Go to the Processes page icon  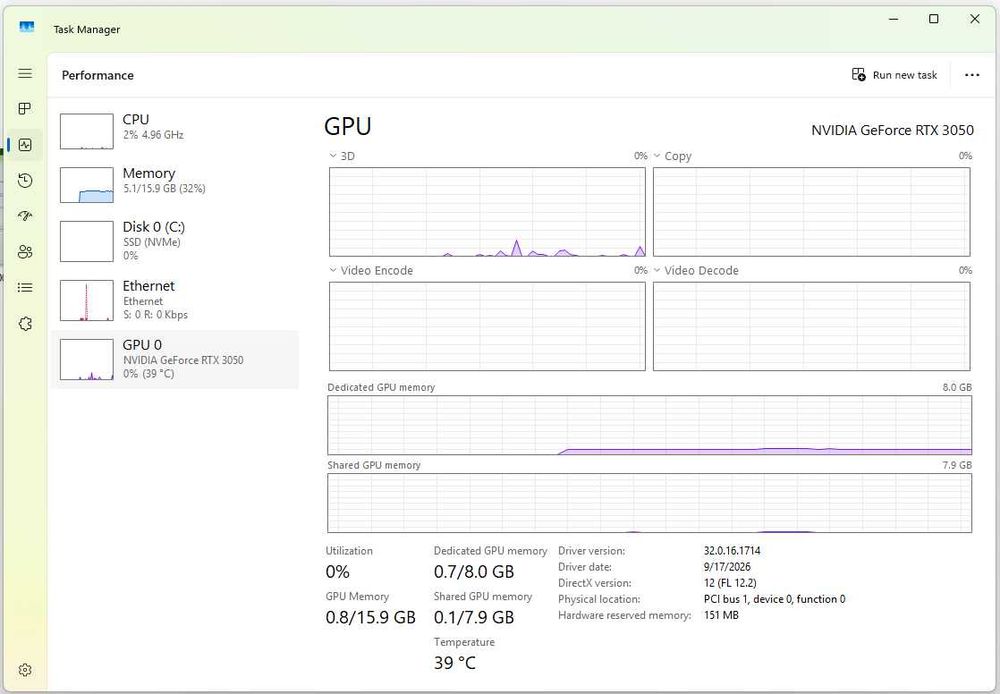(x=25, y=108)
